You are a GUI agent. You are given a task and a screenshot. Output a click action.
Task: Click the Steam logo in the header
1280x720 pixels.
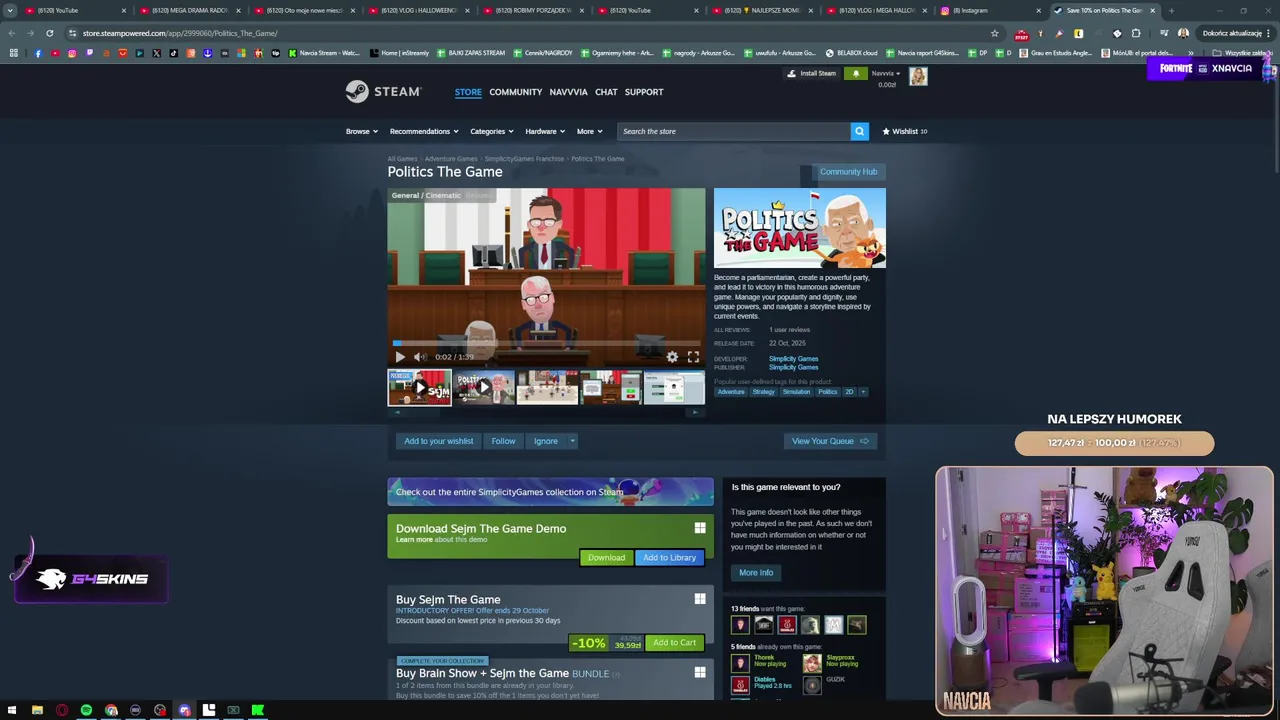(383, 91)
